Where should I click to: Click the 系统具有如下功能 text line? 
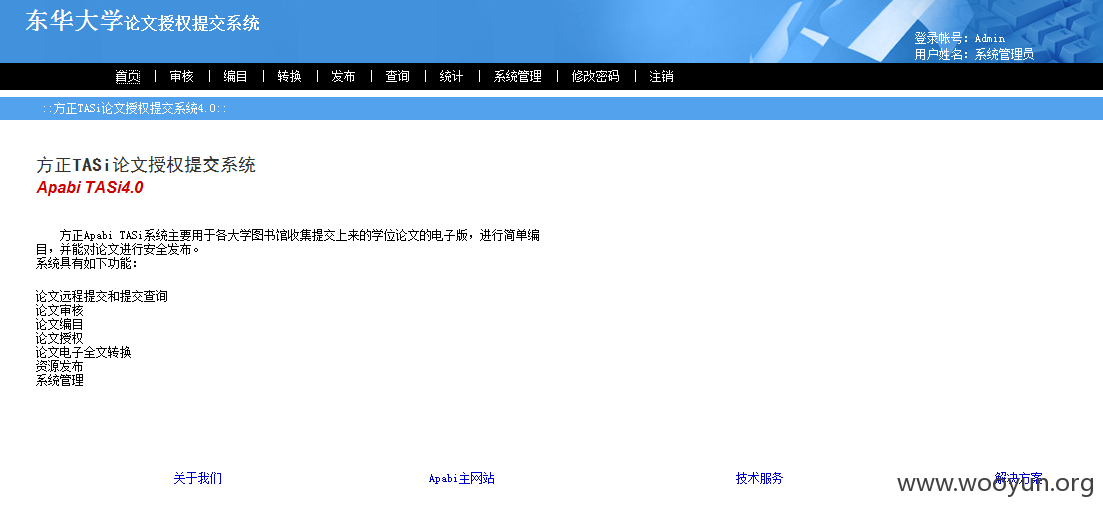coord(87,264)
